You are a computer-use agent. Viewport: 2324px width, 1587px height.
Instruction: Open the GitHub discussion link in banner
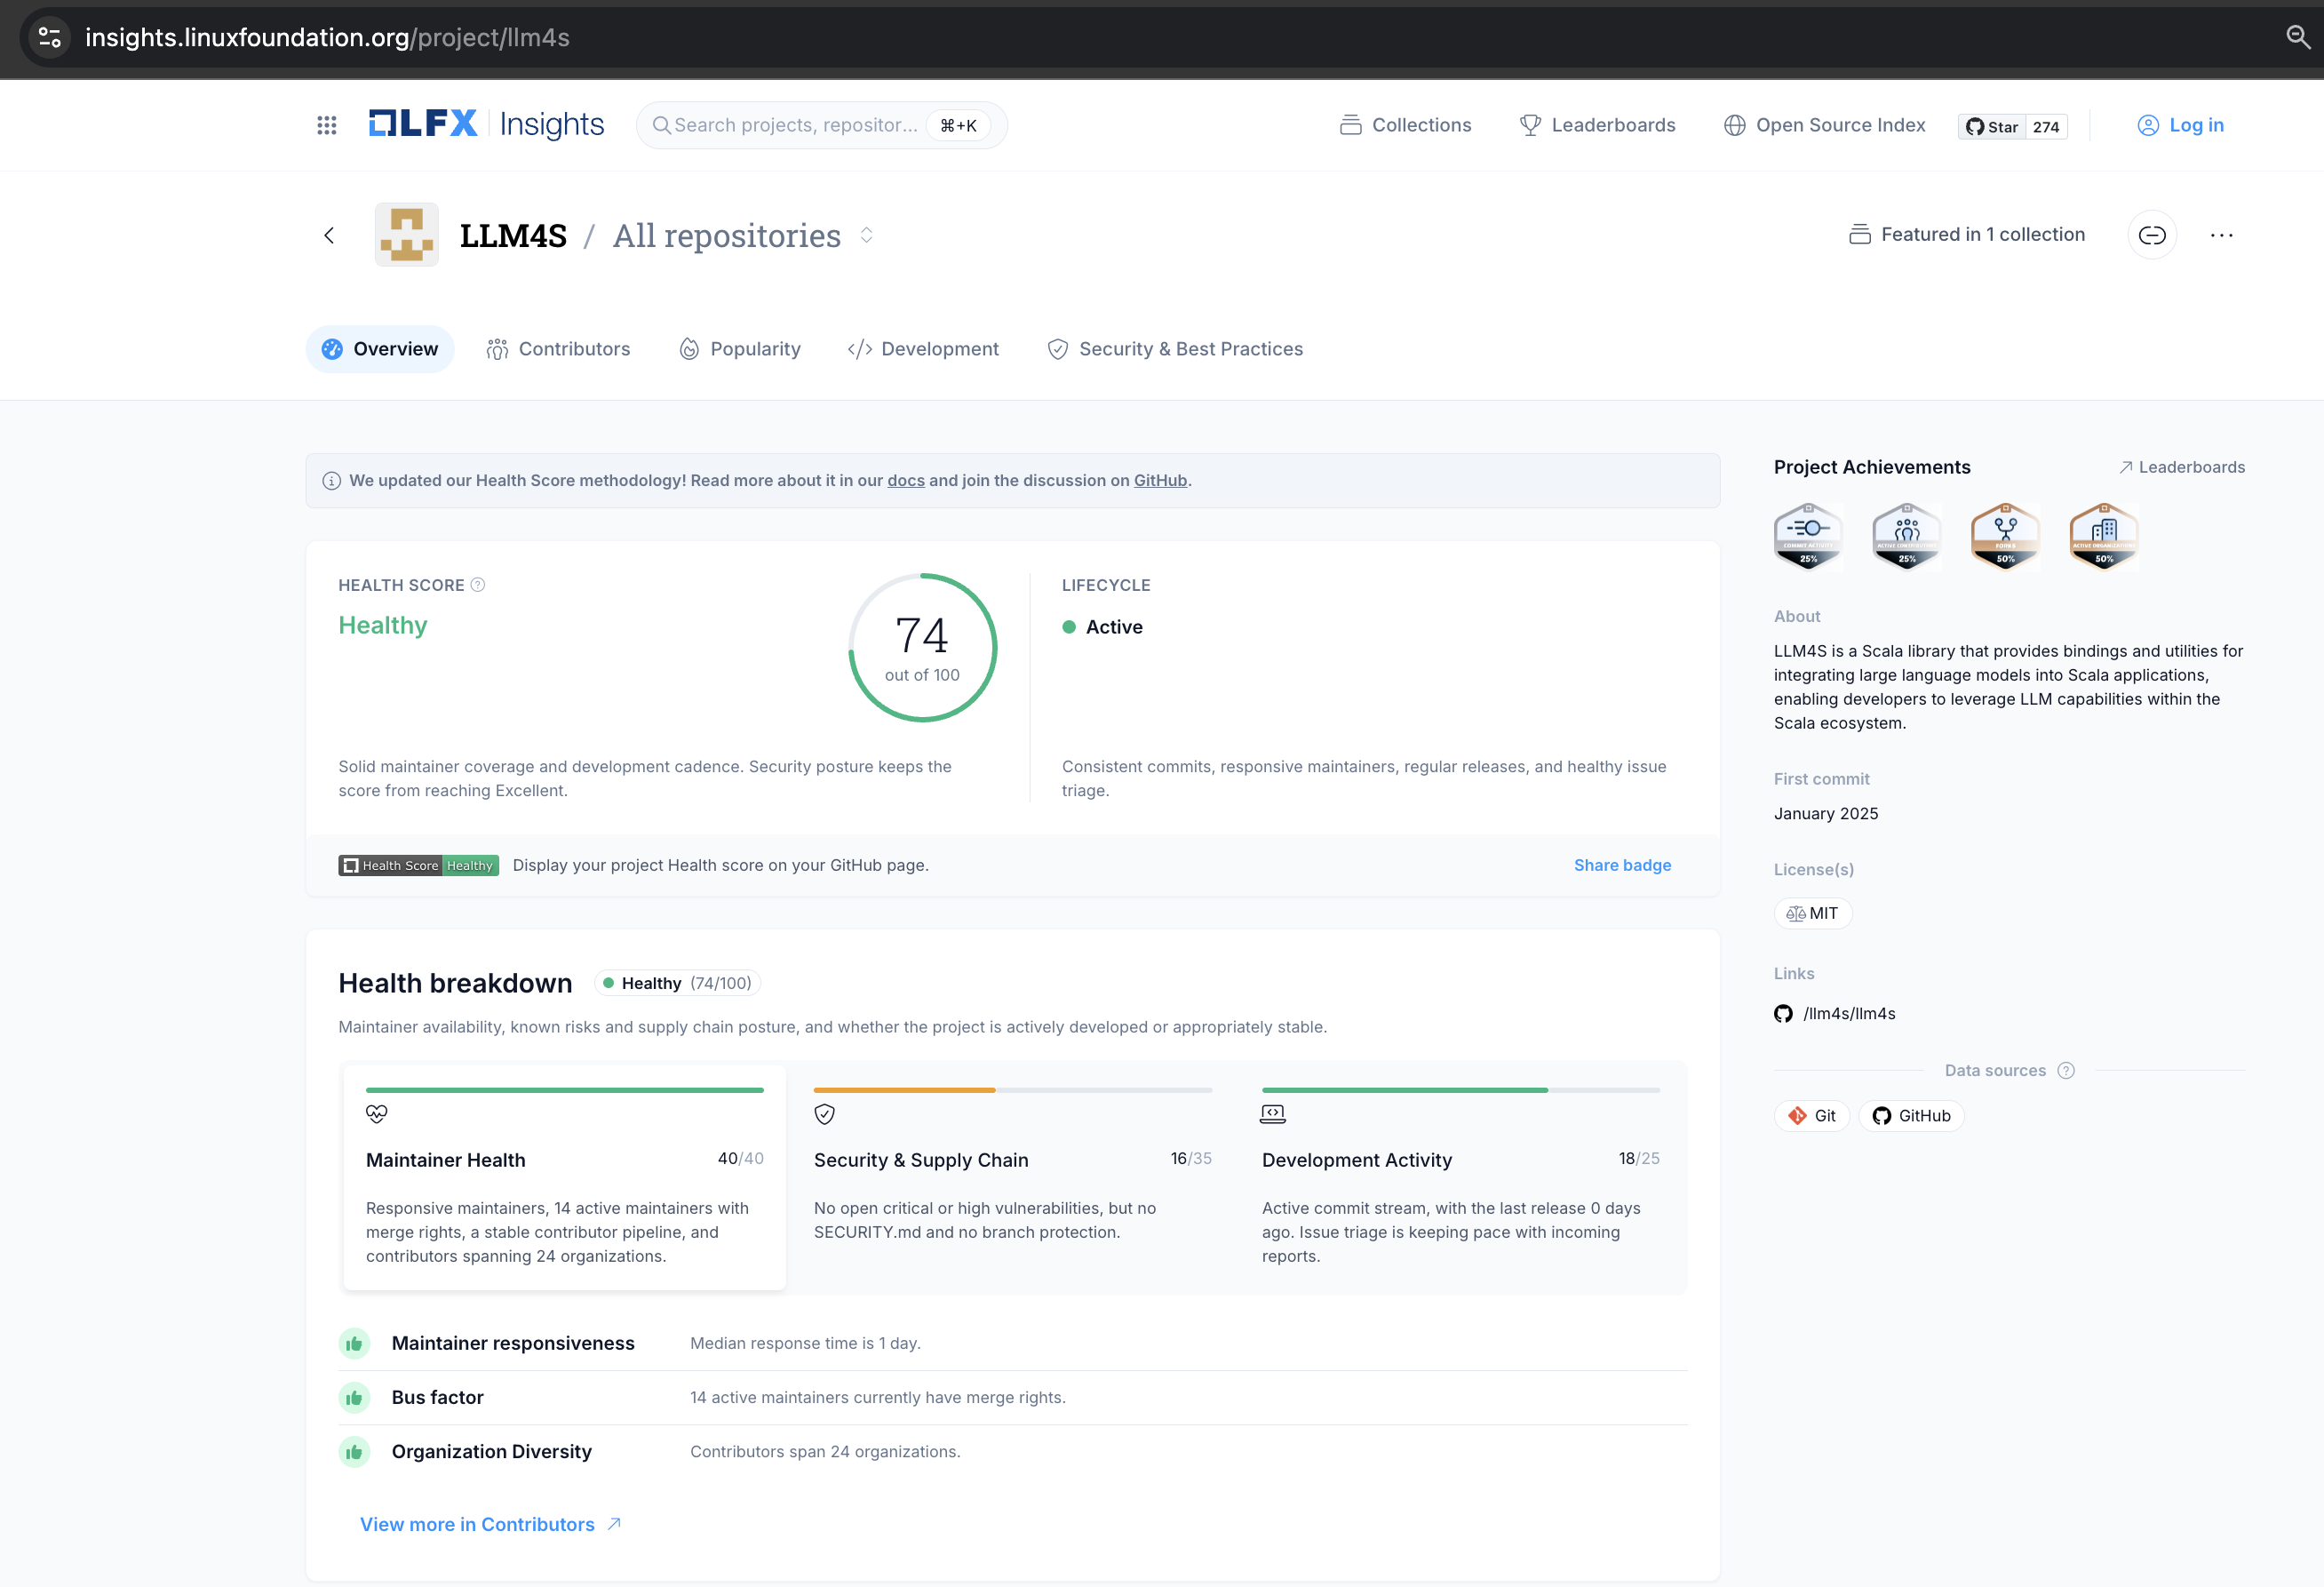pyautogui.click(x=1160, y=481)
